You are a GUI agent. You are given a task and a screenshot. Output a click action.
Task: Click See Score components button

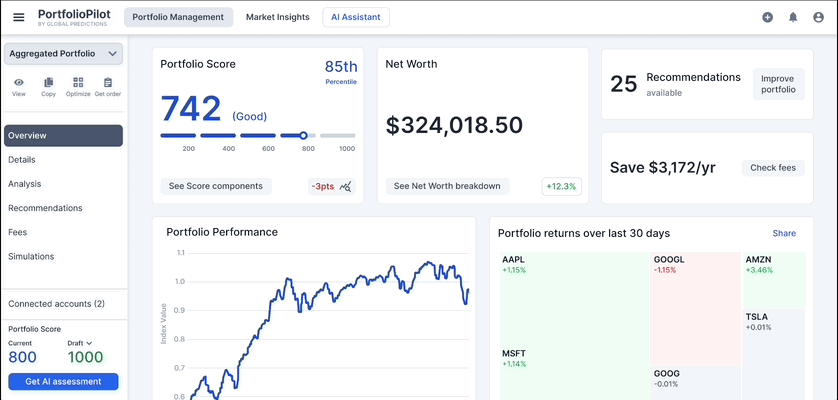(x=216, y=186)
